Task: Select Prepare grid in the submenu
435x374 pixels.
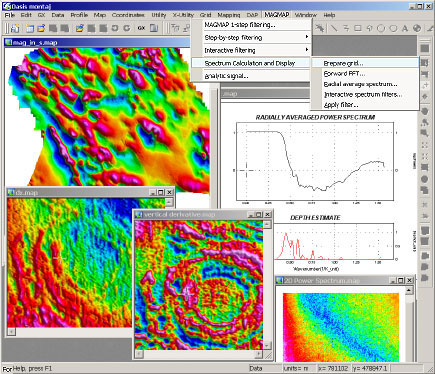Action: [365, 63]
